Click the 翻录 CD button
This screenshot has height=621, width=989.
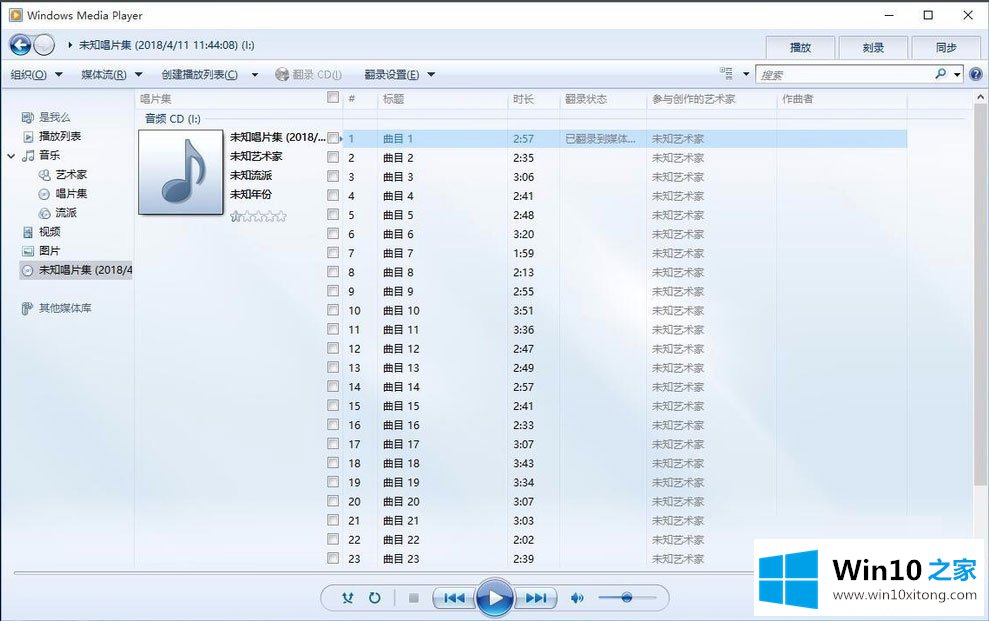tap(308, 74)
